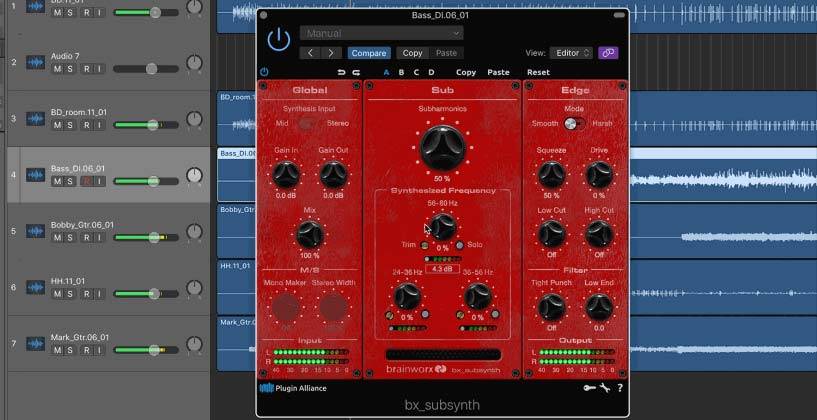Click the large plugin power bypass icon

pyautogui.click(x=278, y=40)
